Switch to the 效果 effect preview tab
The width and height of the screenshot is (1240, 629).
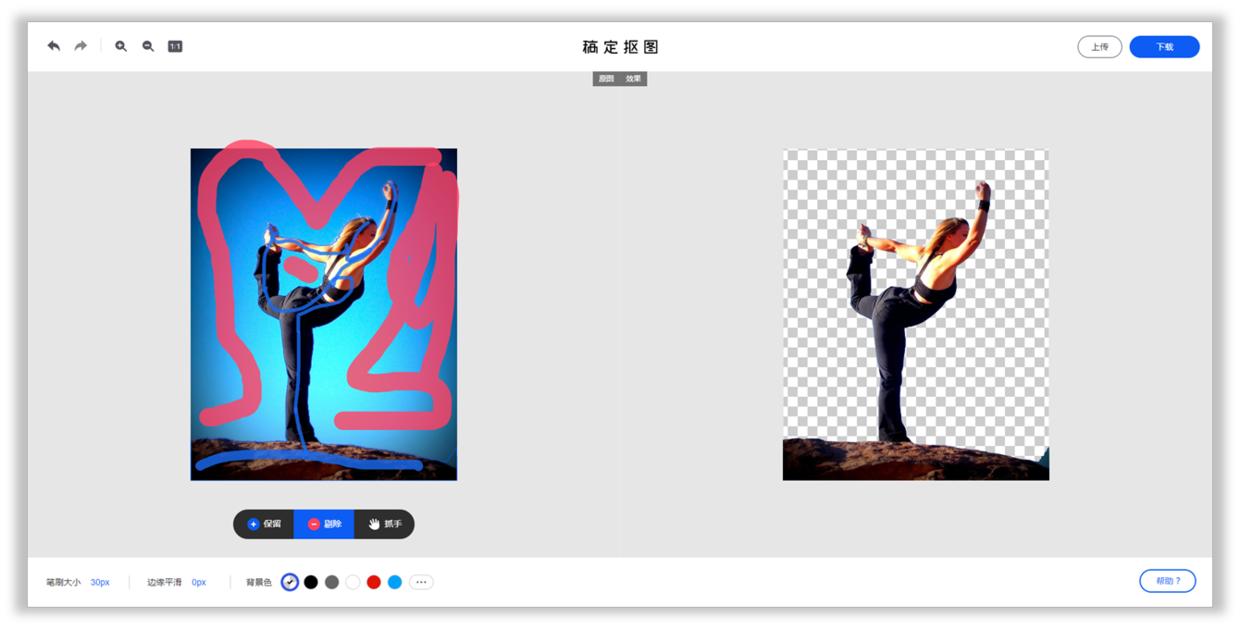[x=632, y=77]
